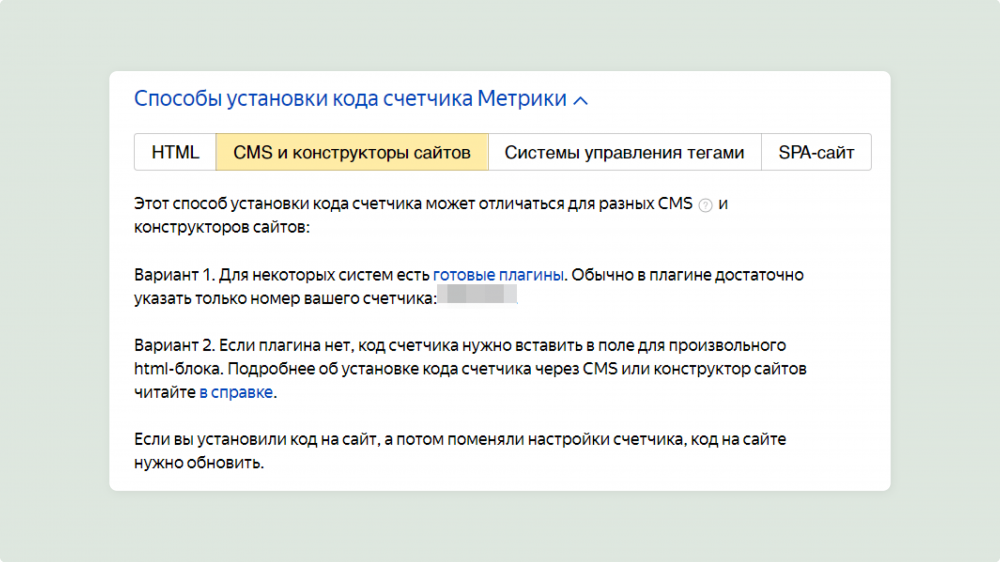
Task: Open the в справке help link
Action: [x=236, y=392]
